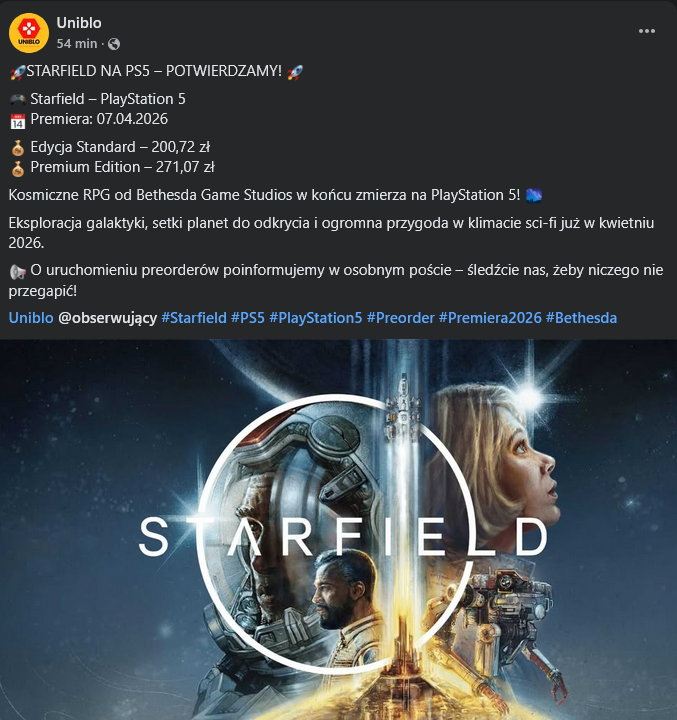
Task: Click the #Bethesda hashtag
Action: pyautogui.click(x=581, y=318)
